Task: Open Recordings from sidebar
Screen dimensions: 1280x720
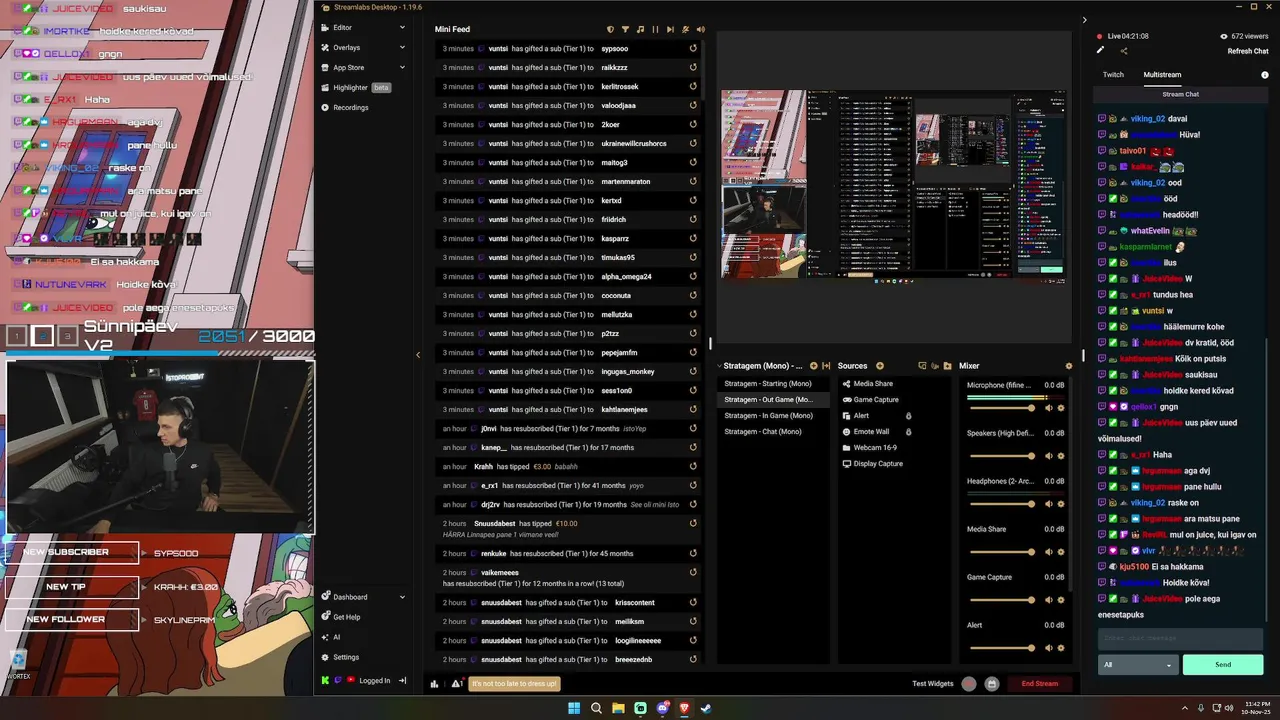Action: coord(345,108)
